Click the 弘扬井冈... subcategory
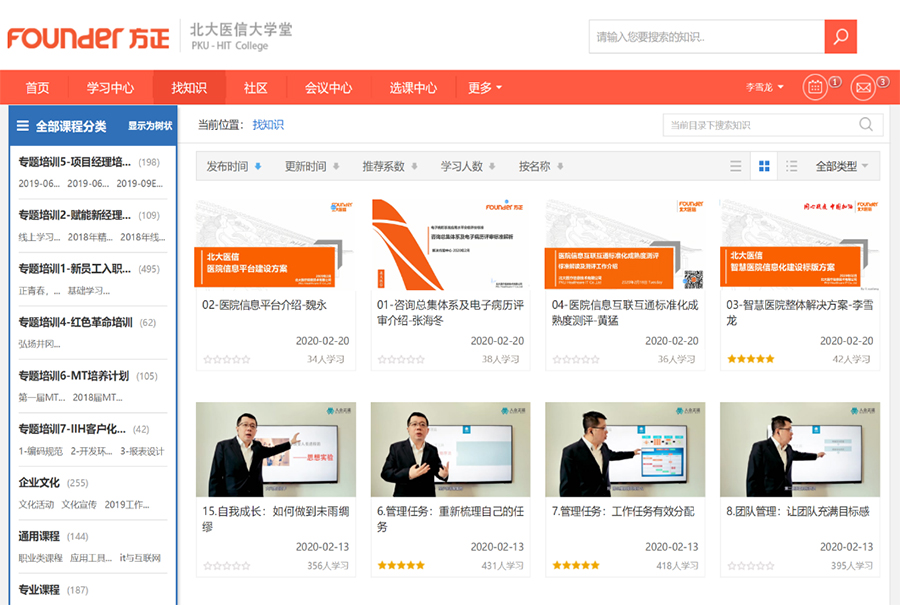Viewport: 900px width, 605px height. (39, 344)
